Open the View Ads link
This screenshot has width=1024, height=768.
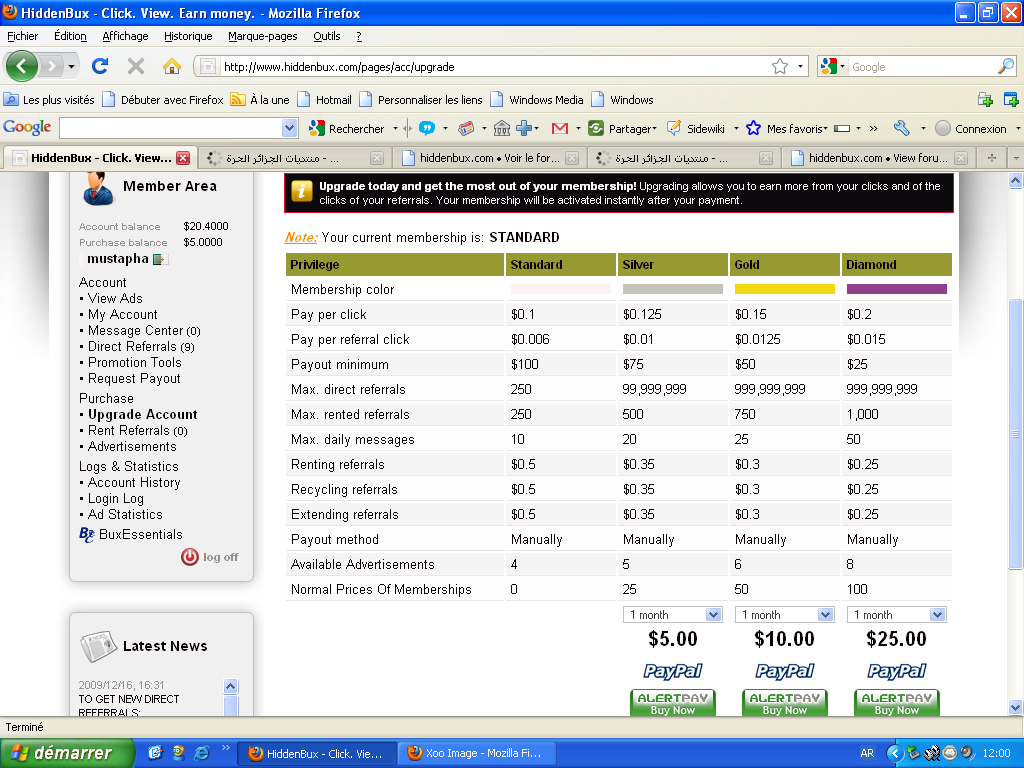click(115, 298)
